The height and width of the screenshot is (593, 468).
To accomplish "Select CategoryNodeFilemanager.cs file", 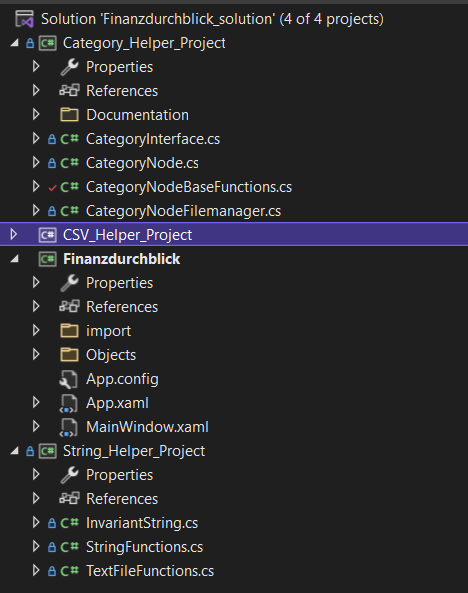I will pos(183,211).
